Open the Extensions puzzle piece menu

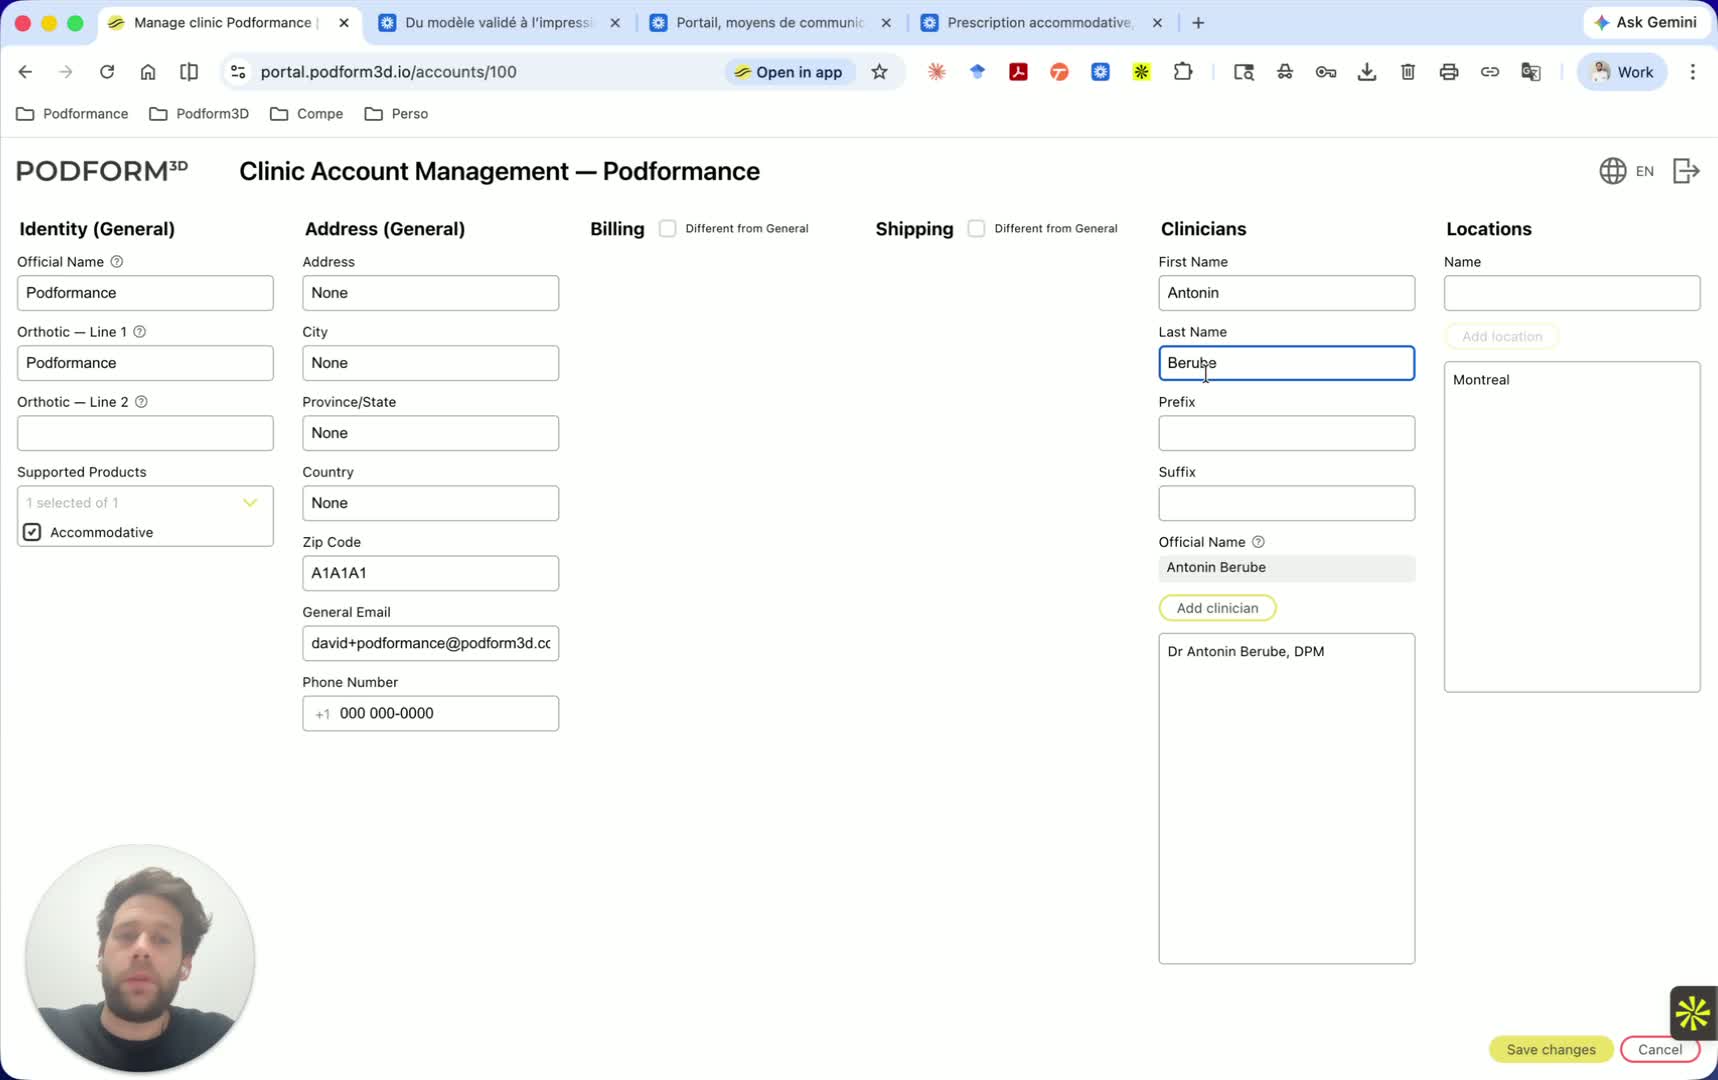1183,72
